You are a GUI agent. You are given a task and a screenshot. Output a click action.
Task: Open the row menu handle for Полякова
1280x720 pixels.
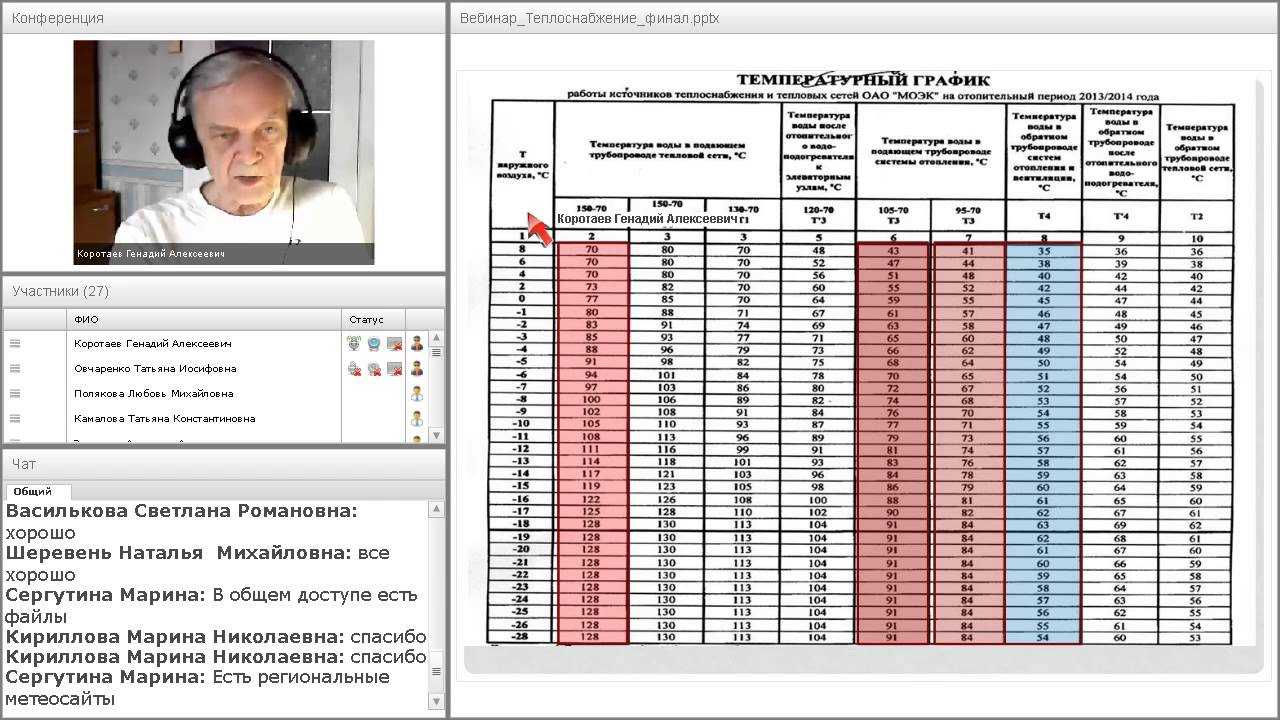(x=15, y=394)
